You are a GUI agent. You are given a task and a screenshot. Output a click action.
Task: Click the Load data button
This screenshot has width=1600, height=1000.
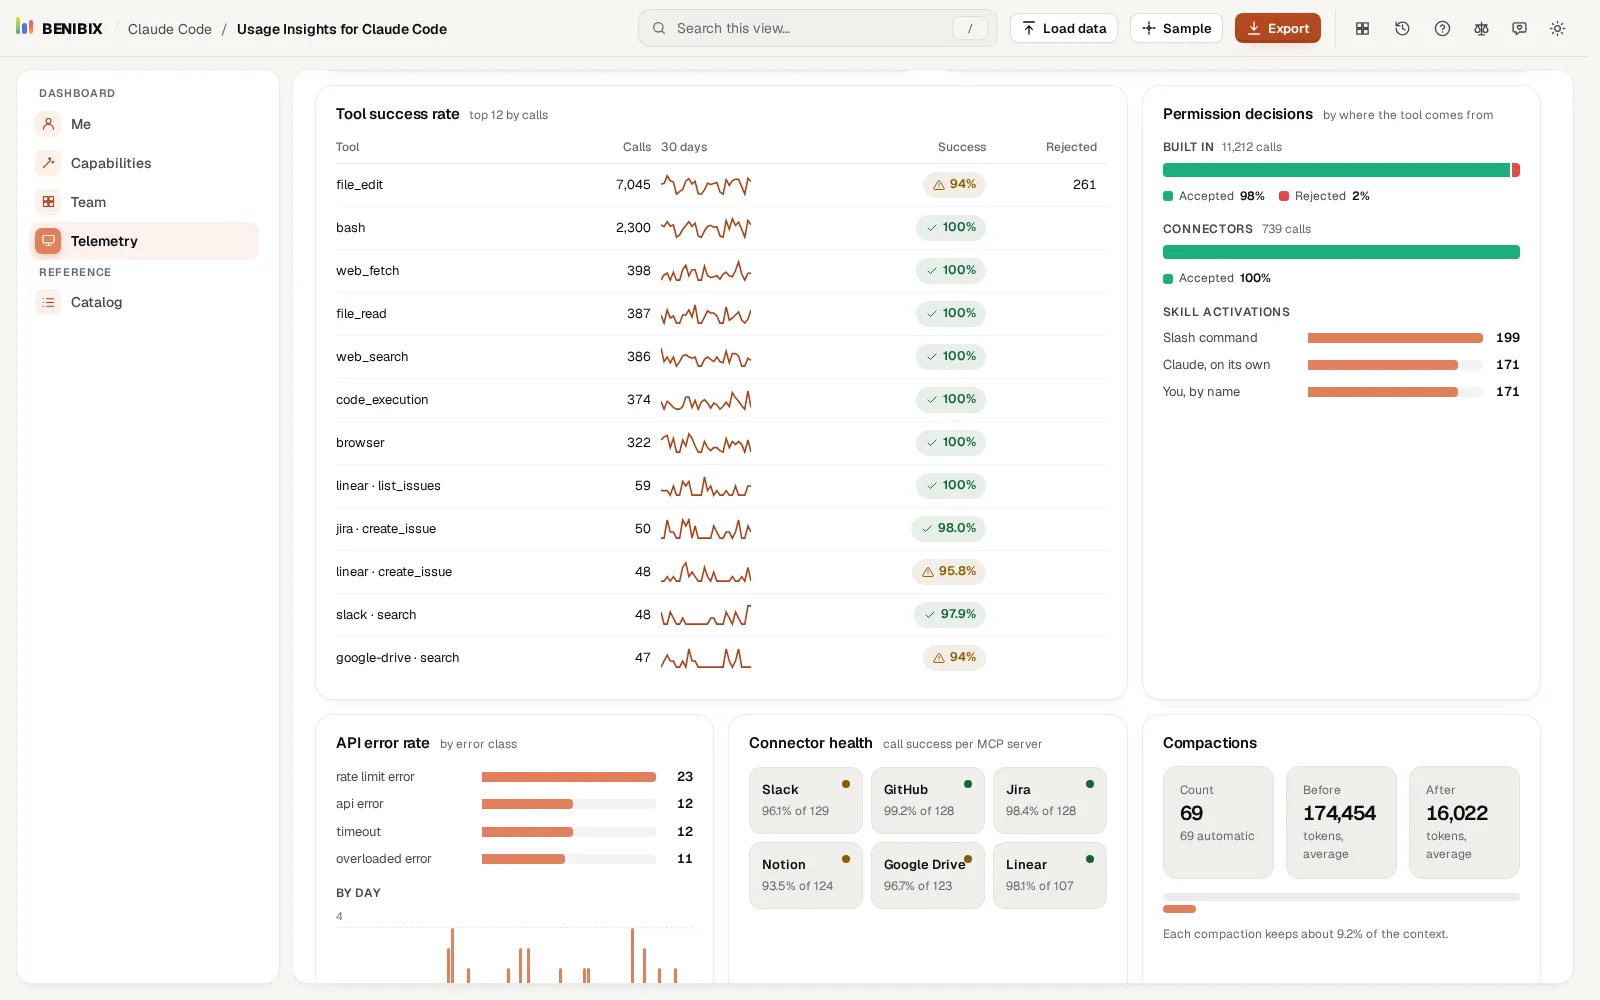coord(1064,28)
